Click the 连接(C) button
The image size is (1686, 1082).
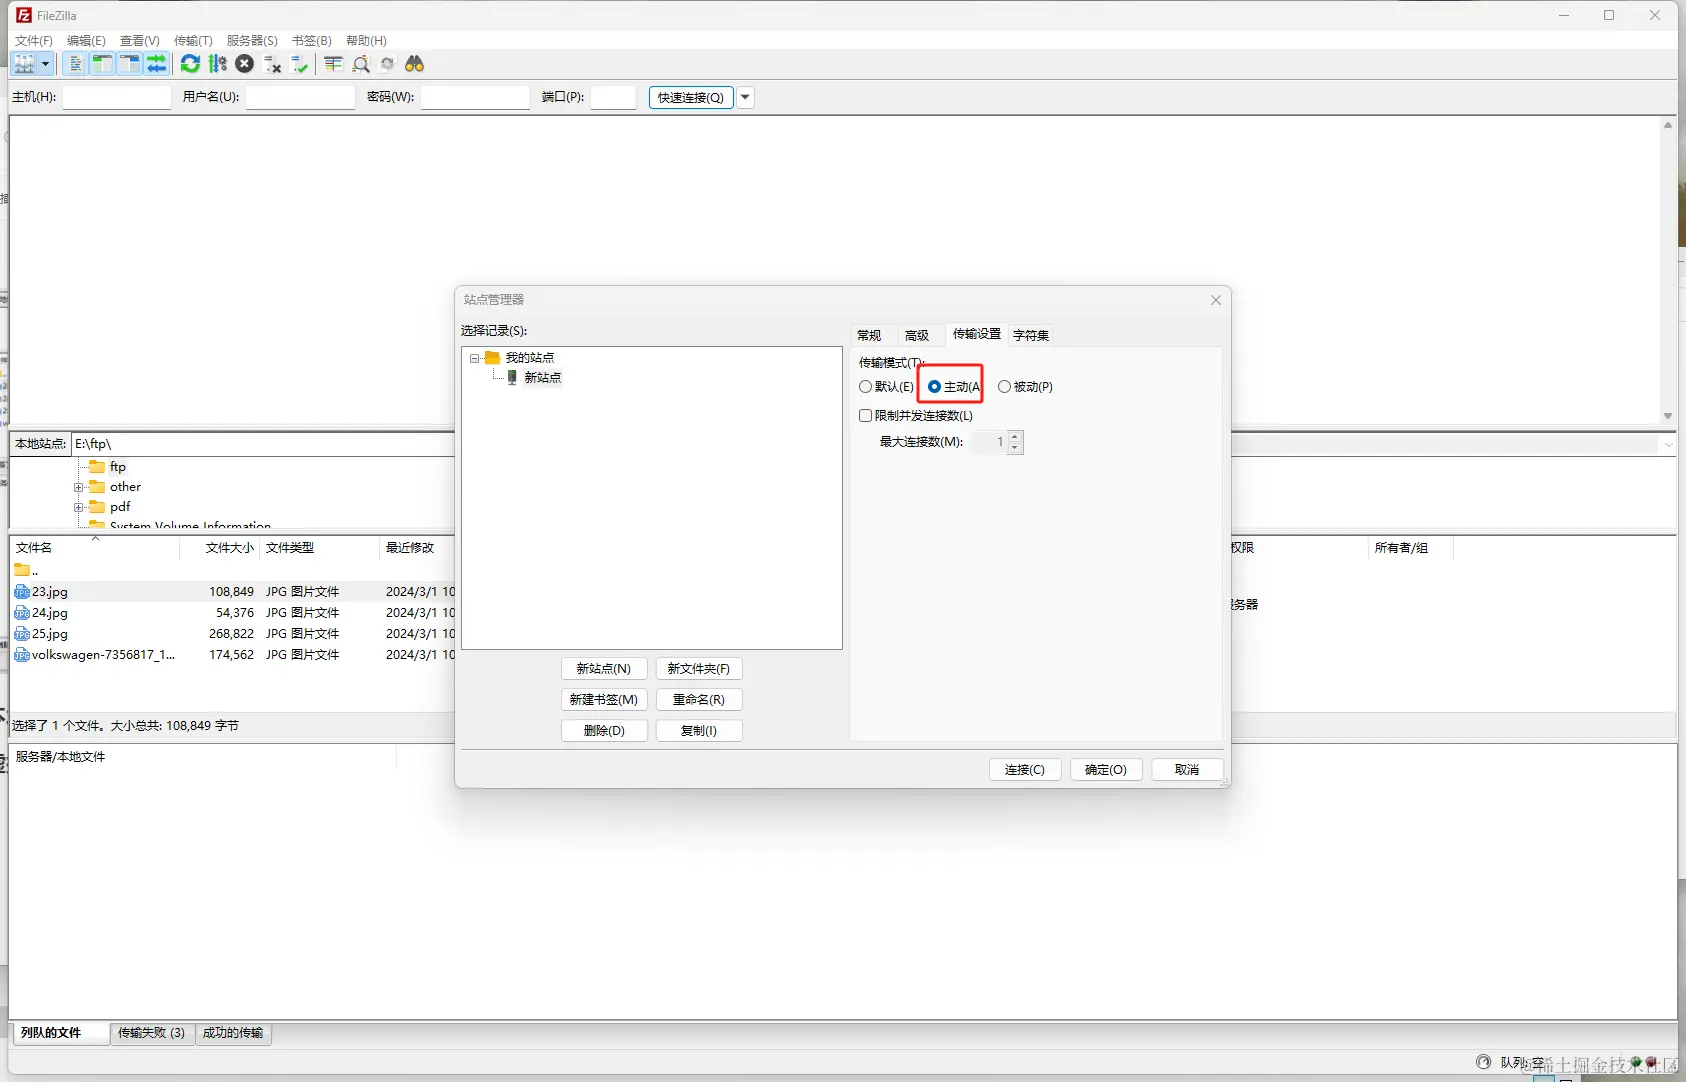1025,770
